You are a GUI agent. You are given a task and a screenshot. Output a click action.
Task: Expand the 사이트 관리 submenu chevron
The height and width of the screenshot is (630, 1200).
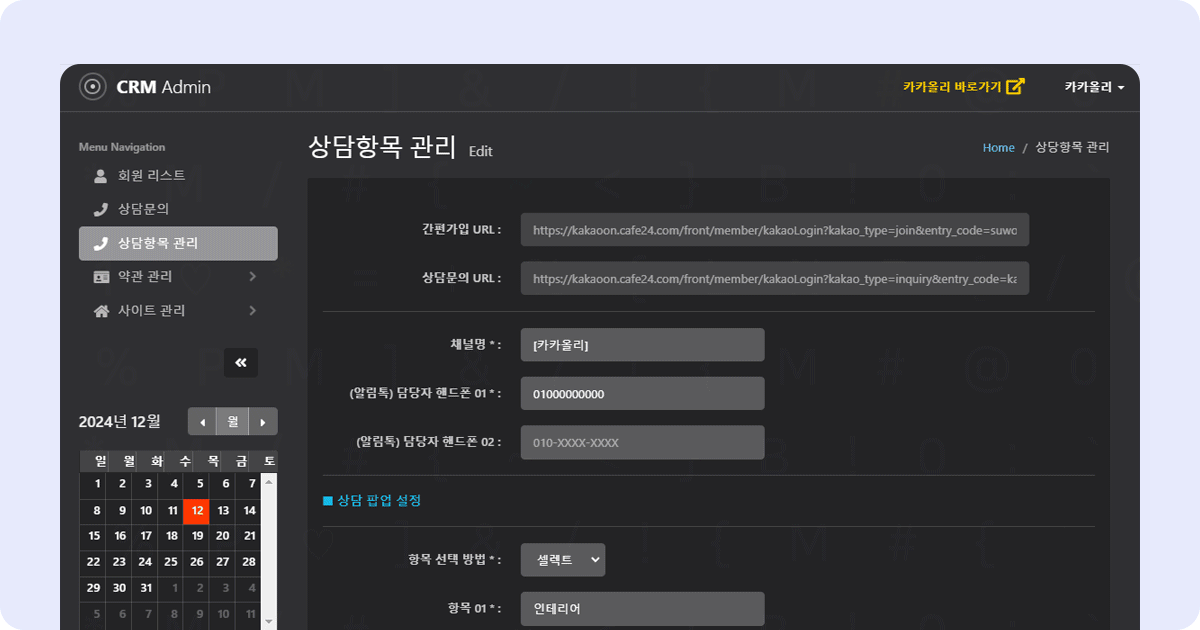click(x=253, y=311)
